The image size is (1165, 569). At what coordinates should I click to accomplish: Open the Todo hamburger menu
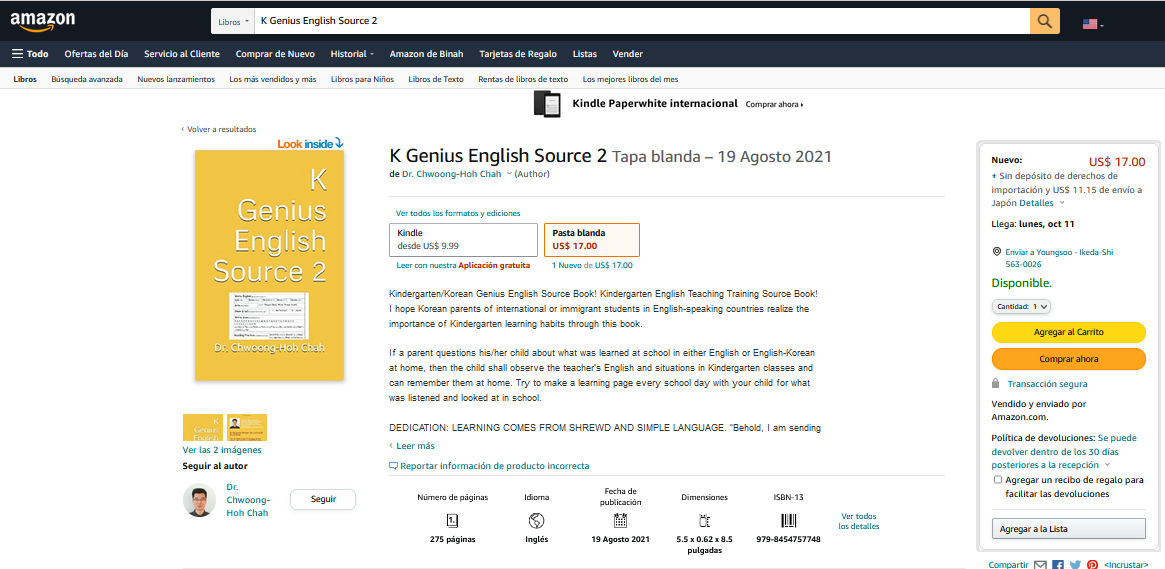click(x=30, y=53)
